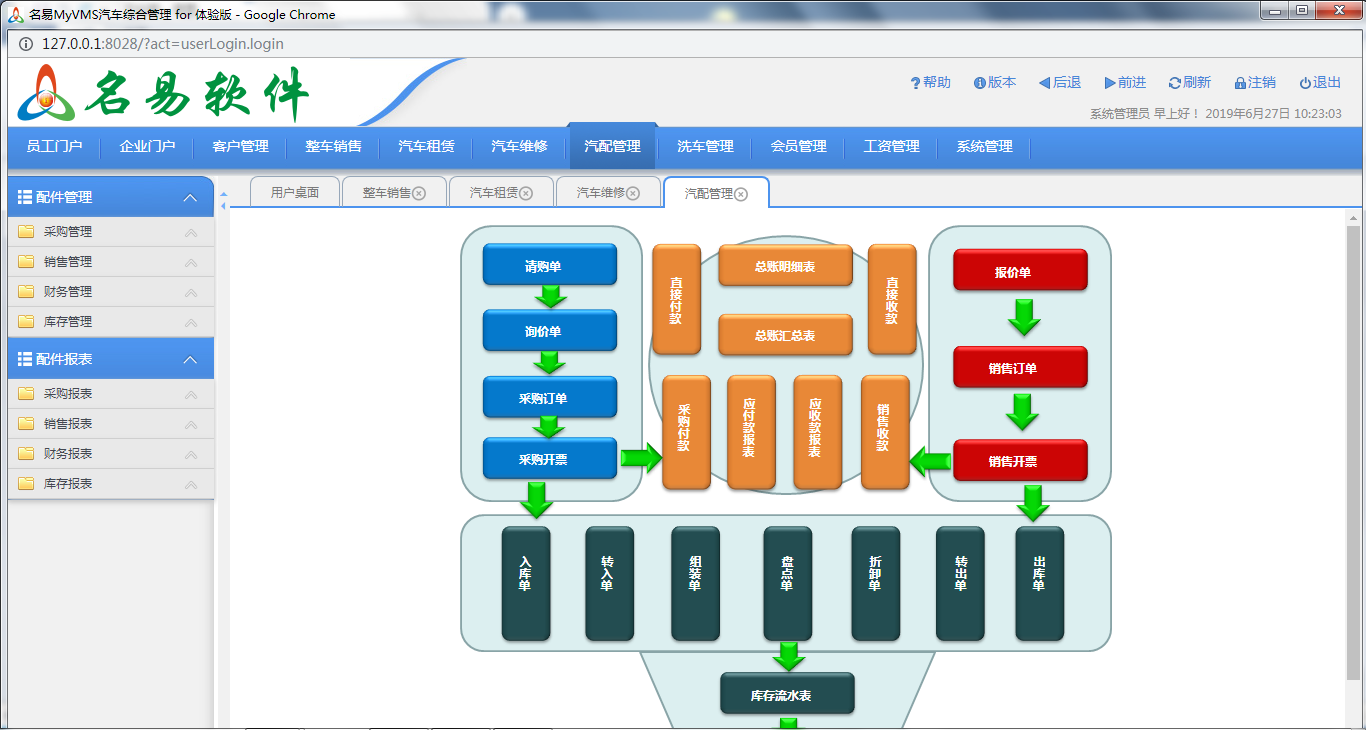The height and width of the screenshot is (730, 1366).
Task: Switch to the 用户桌面 tab
Action: coord(295,193)
